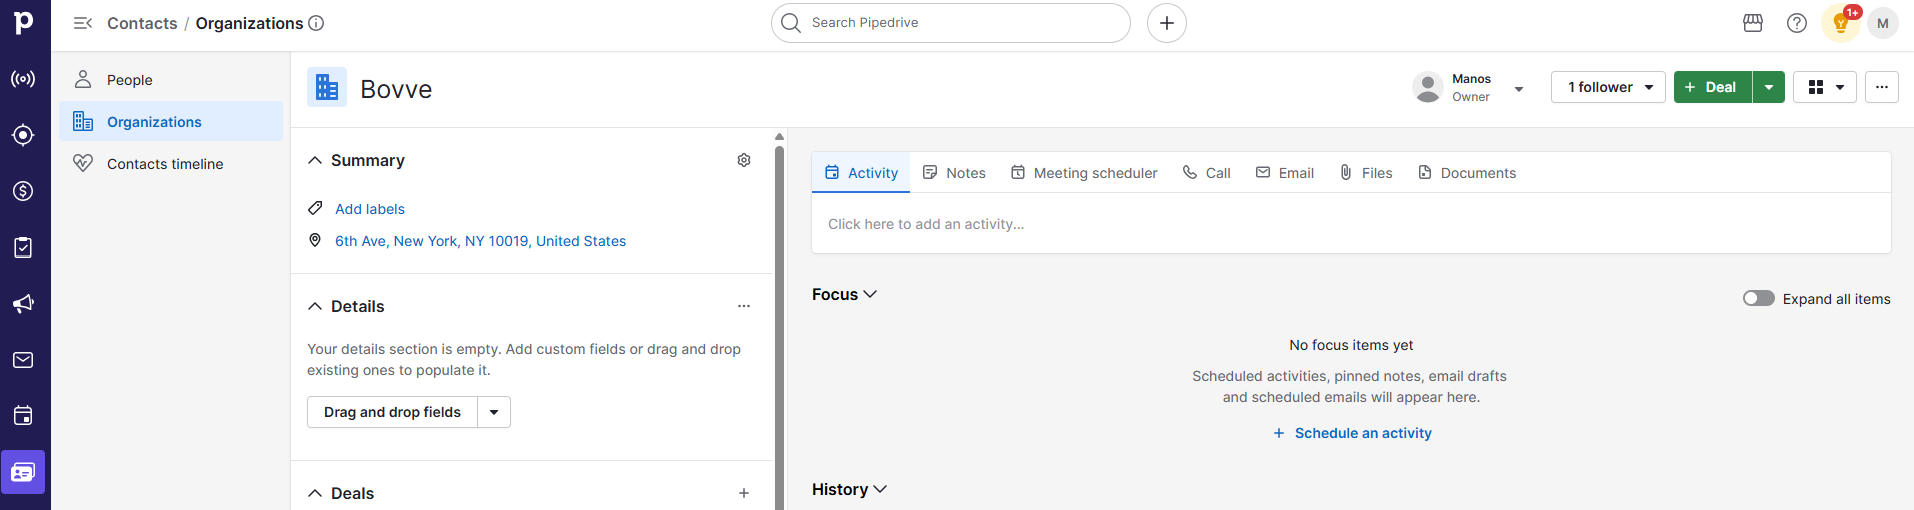
Task: Click the Summary settings gear icon
Action: click(744, 160)
